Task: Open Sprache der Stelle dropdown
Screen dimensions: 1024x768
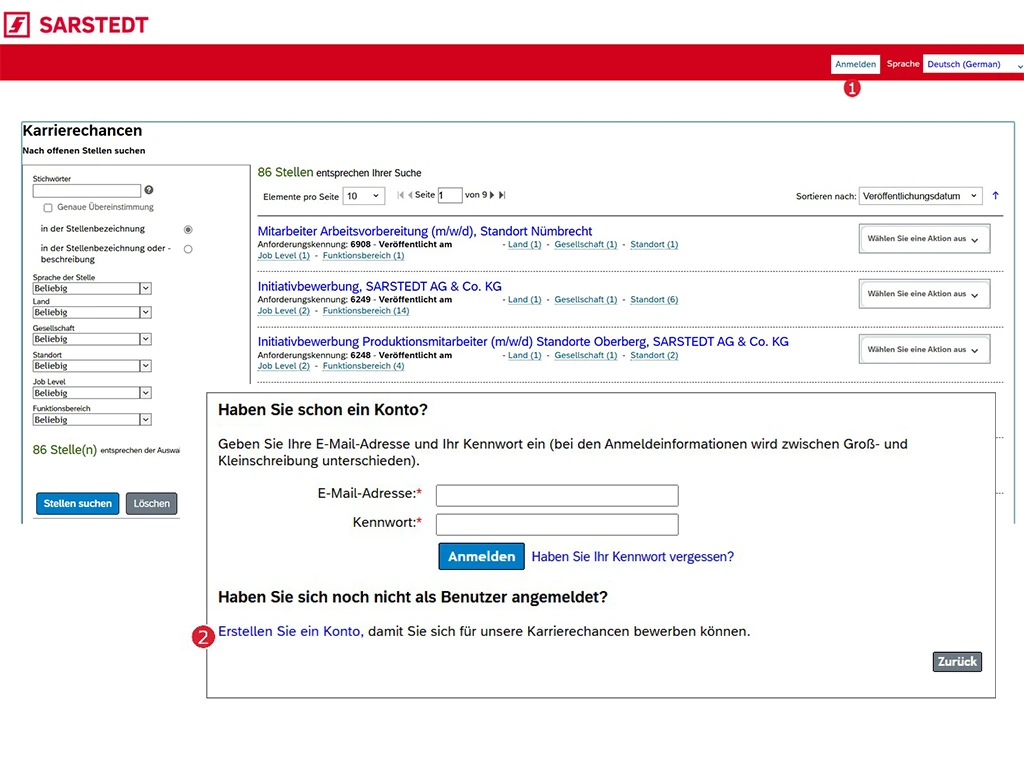Action: [92, 288]
